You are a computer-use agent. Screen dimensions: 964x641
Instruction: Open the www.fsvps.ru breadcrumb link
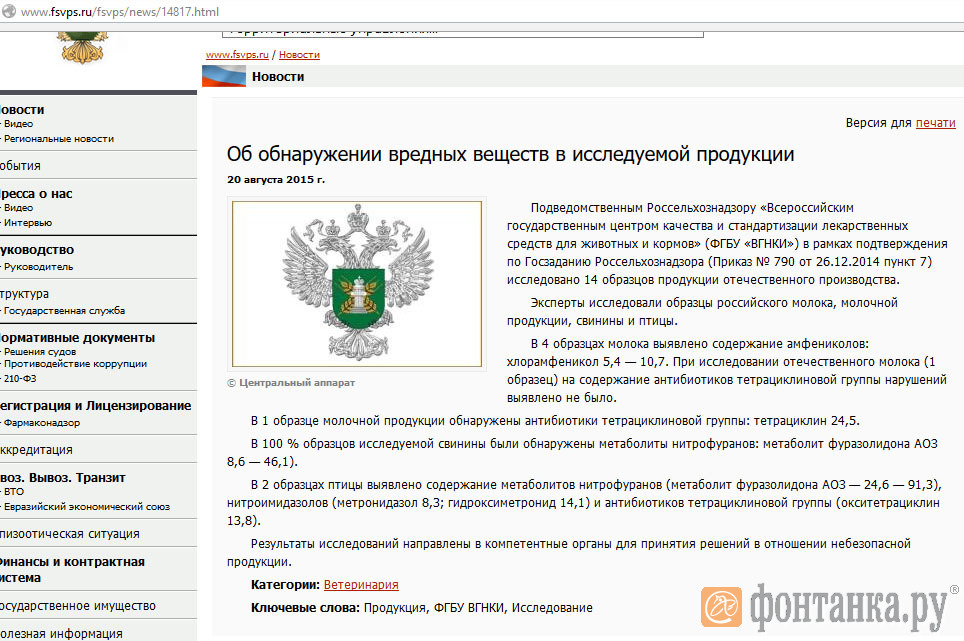pyautogui.click(x=237, y=55)
